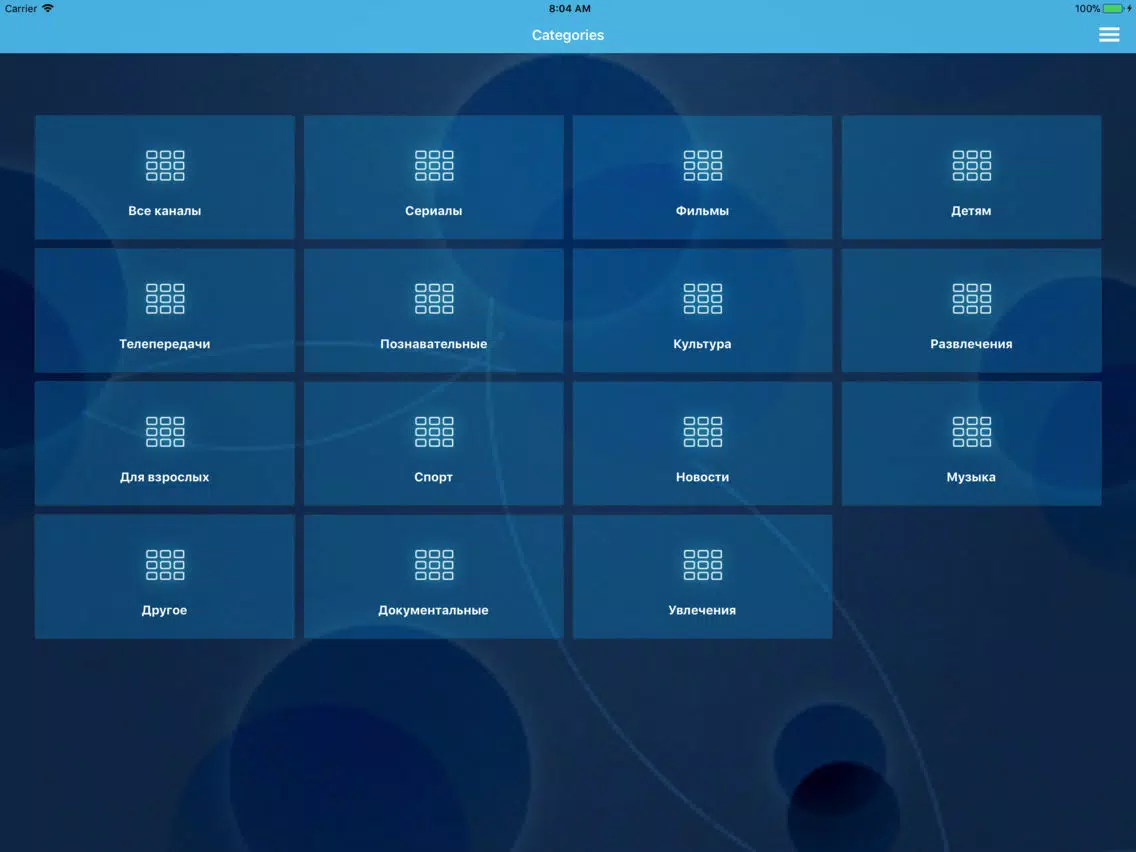Choose the Телепередачи grid icon
Screen dimensions: 1136x852
point(165,298)
